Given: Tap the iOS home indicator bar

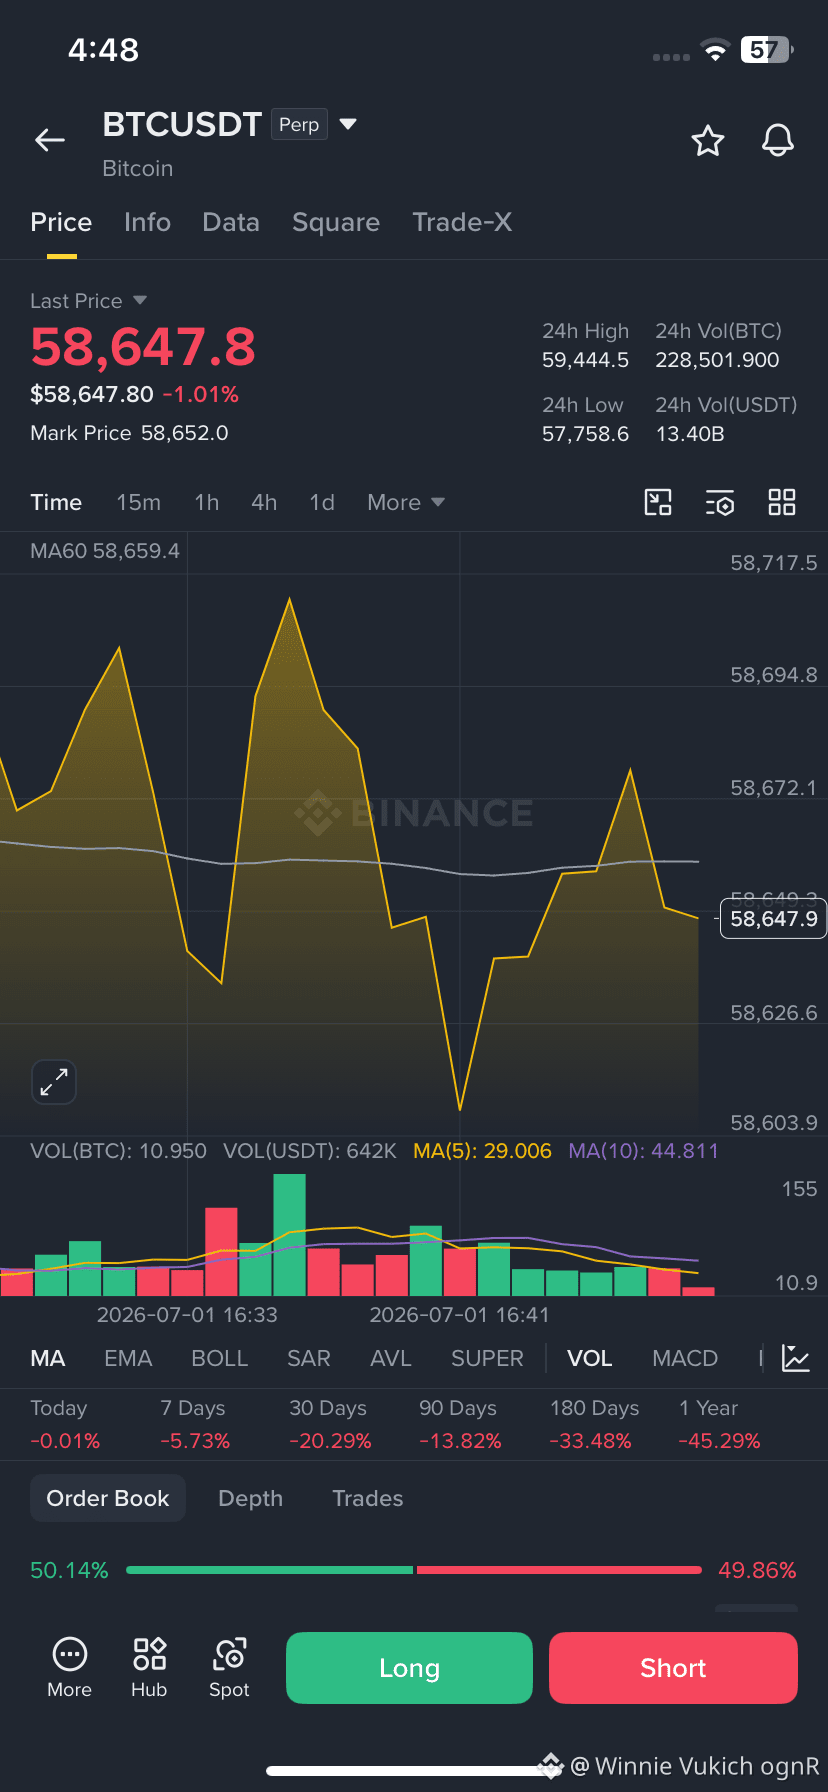Looking at the screenshot, I should (x=414, y=1771).
